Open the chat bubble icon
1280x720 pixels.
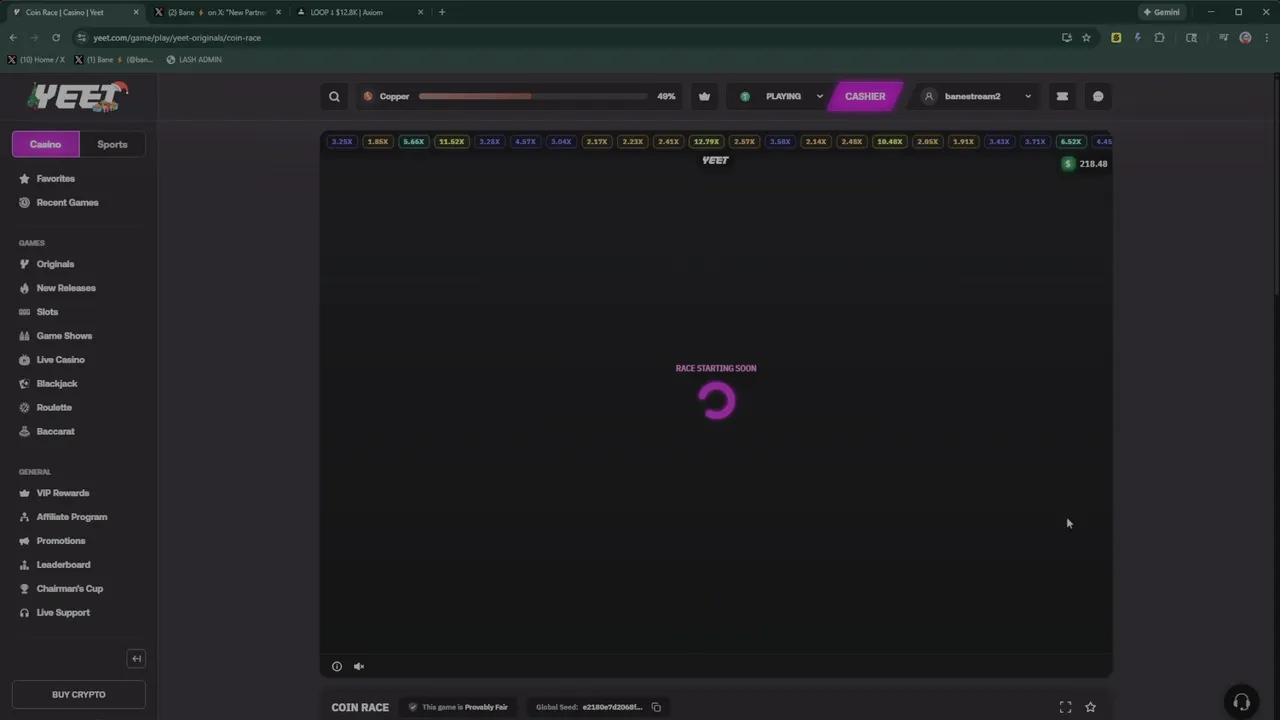pos(1098,97)
